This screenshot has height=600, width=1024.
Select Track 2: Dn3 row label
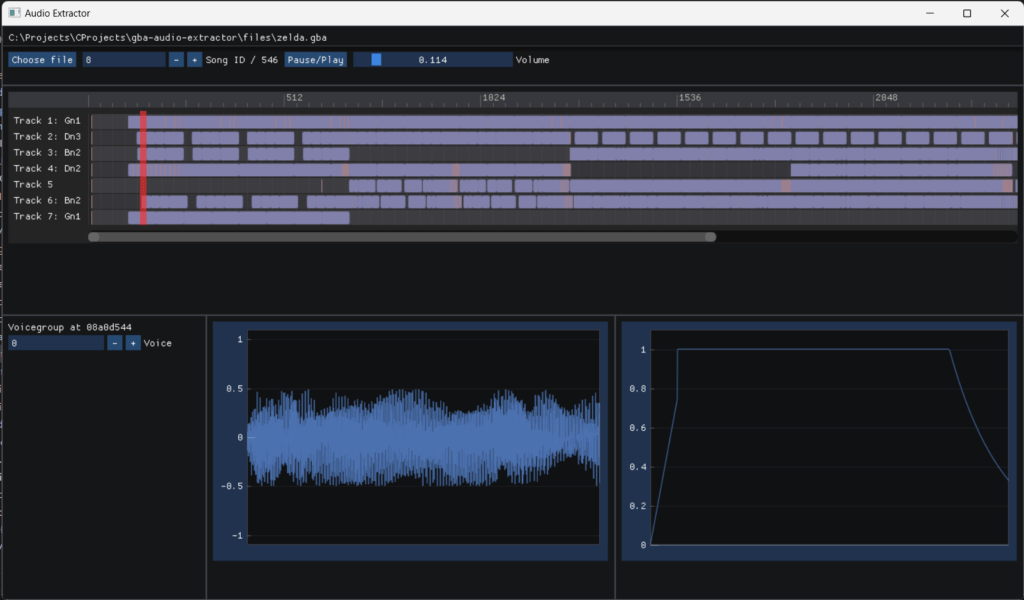pos(47,136)
